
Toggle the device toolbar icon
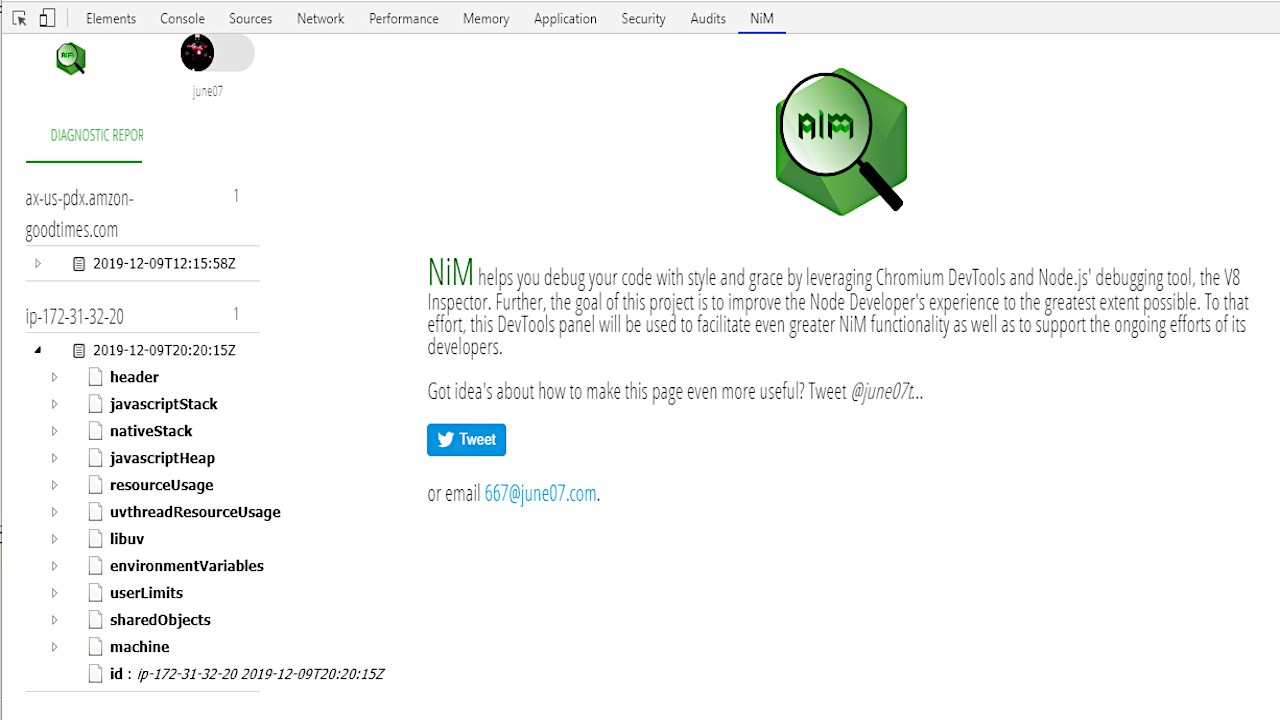click(47, 18)
